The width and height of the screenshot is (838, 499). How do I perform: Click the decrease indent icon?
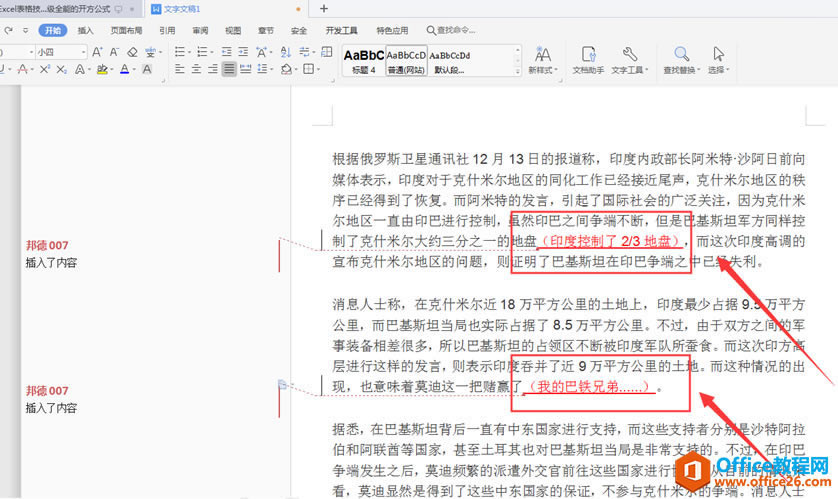227,52
